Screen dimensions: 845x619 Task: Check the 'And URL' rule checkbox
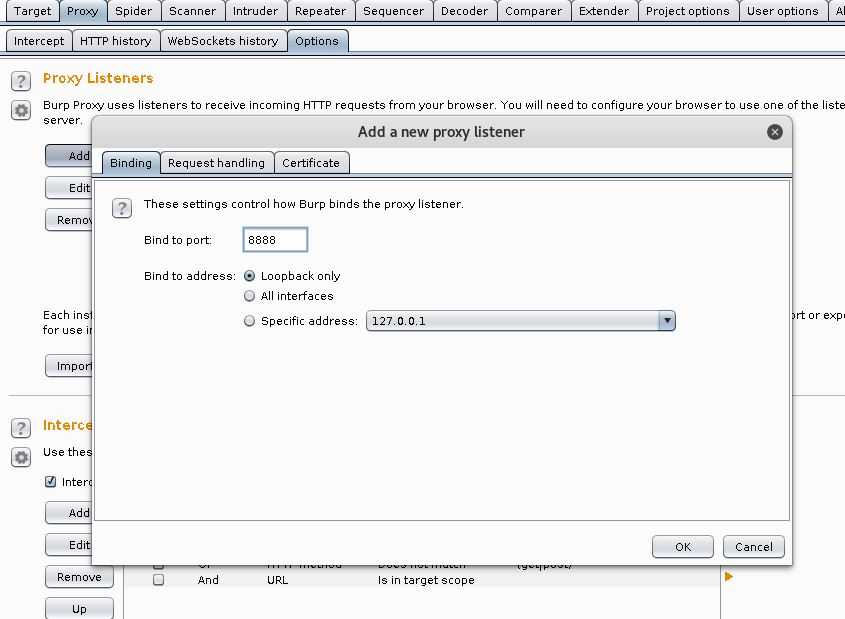pyautogui.click(x=158, y=580)
